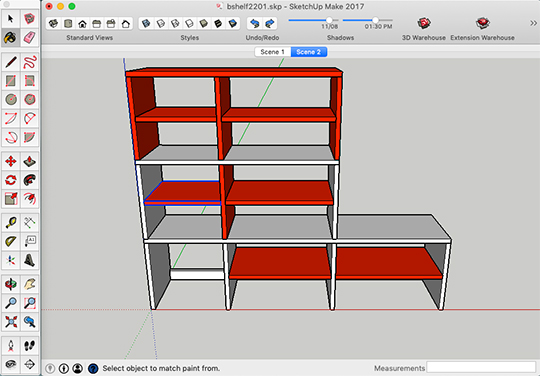
Task: Activate the Paint Bucket tool
Action: pyautogui.click(x=11, y=37)
